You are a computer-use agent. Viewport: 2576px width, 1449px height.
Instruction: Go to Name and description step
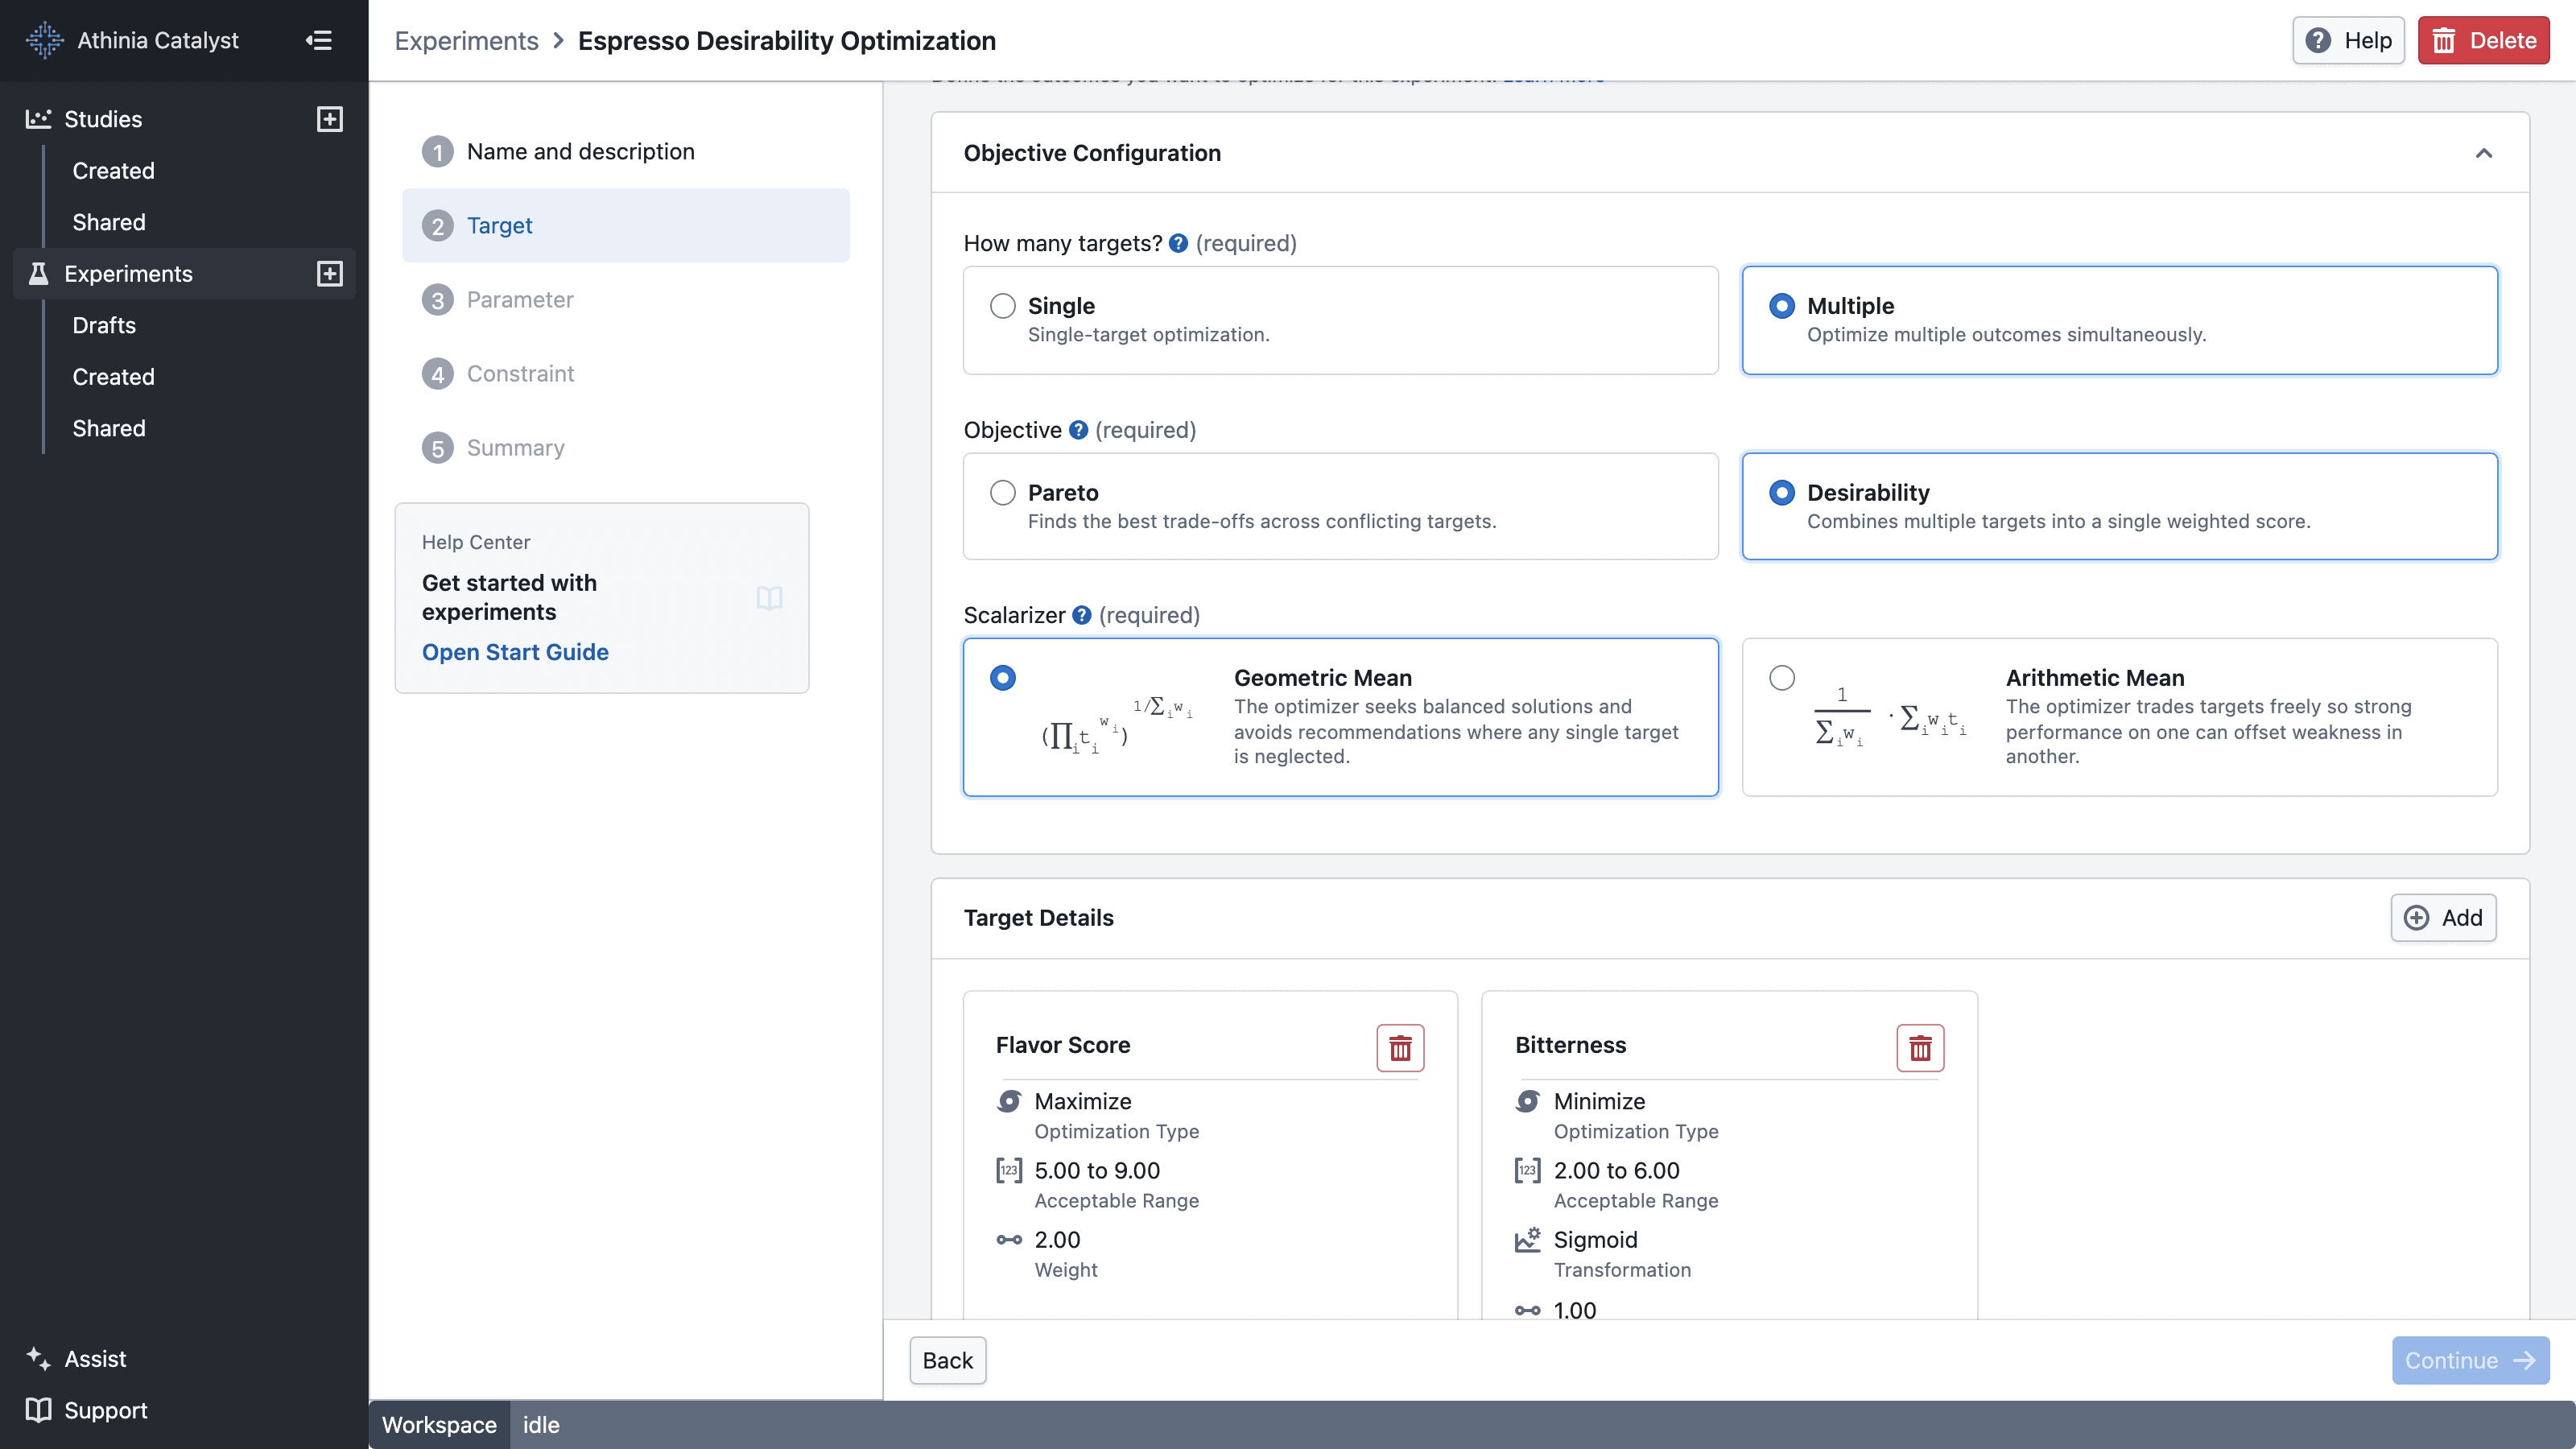coord(626,152)
